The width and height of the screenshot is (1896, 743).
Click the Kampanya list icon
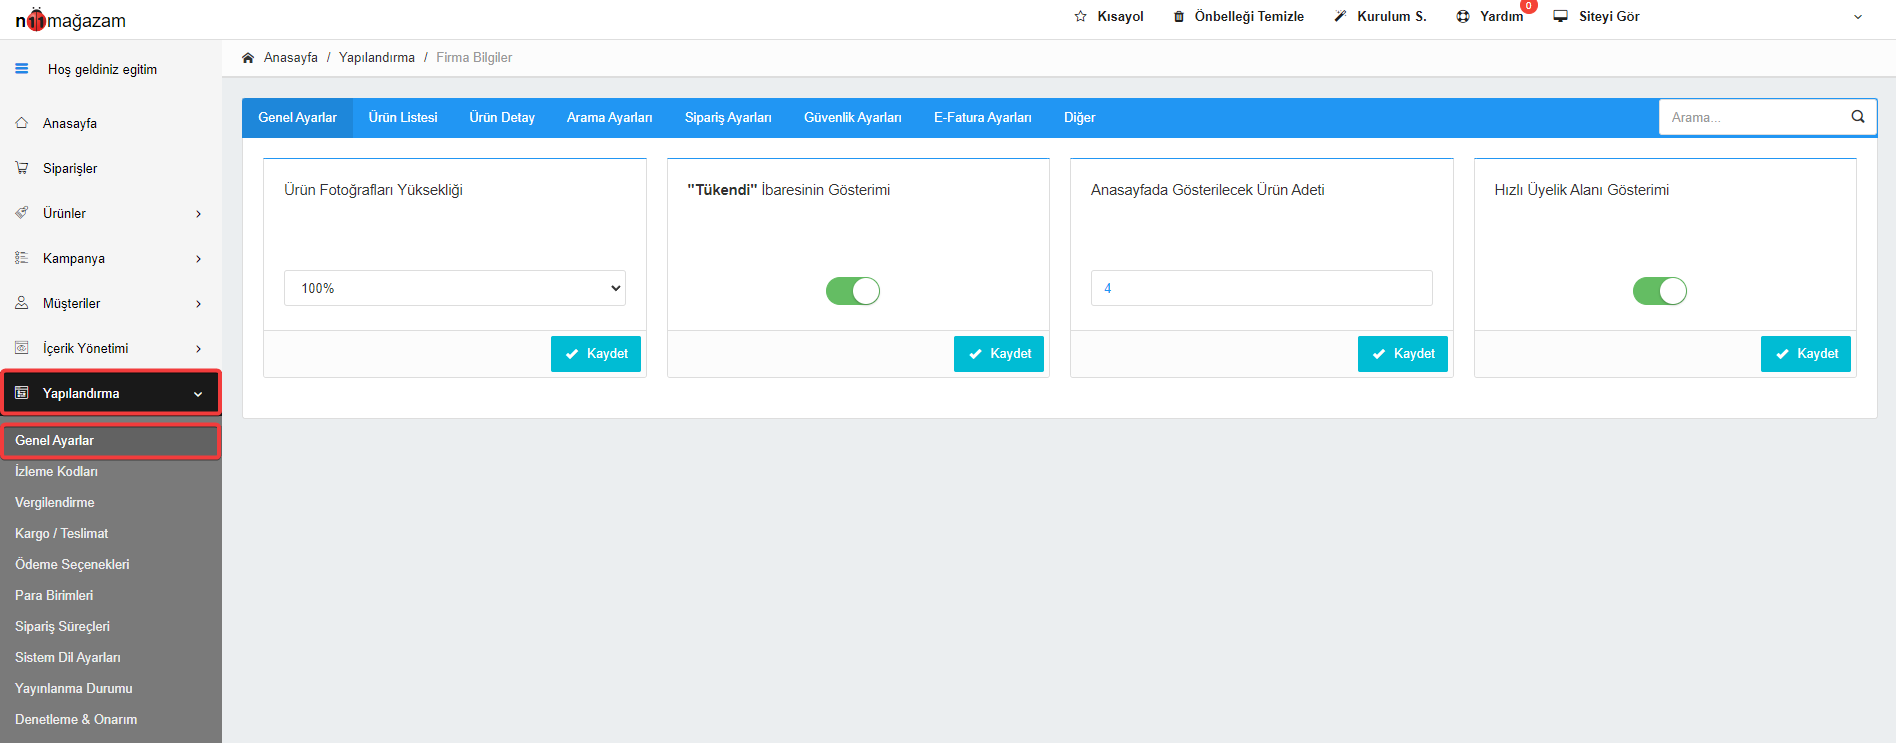coord(21,258)
